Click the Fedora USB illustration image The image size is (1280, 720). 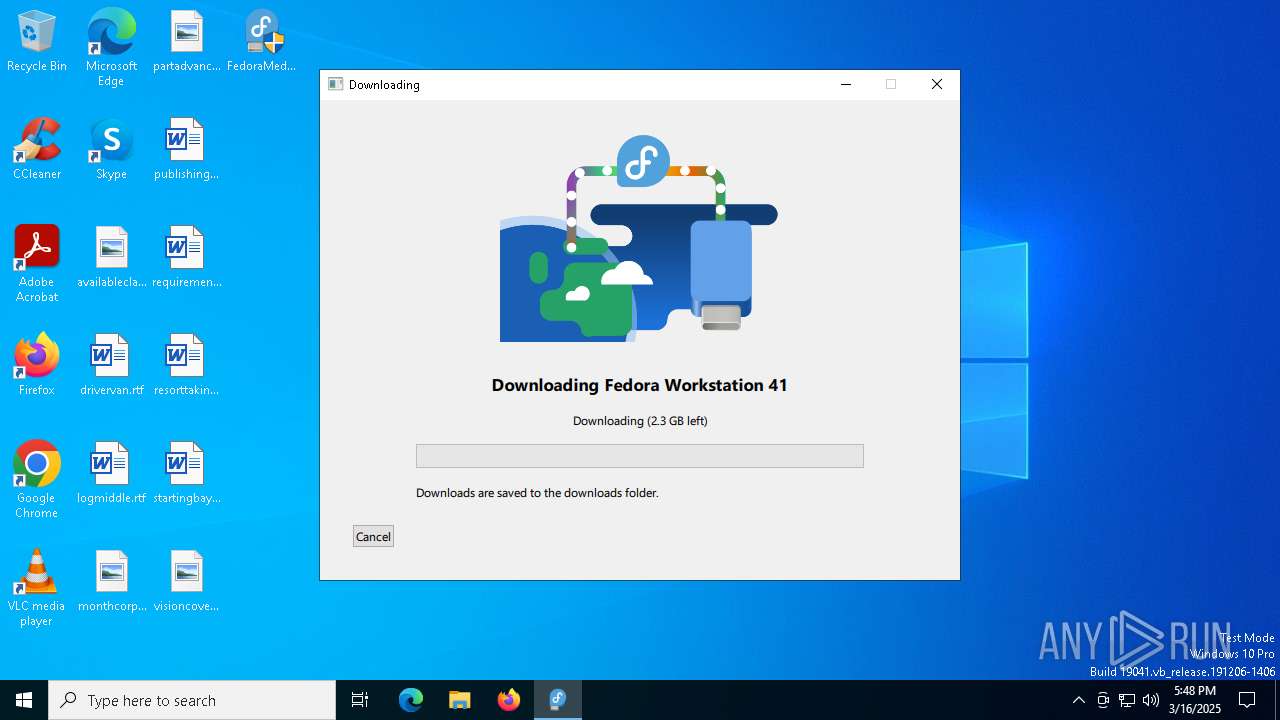point(639,238)
